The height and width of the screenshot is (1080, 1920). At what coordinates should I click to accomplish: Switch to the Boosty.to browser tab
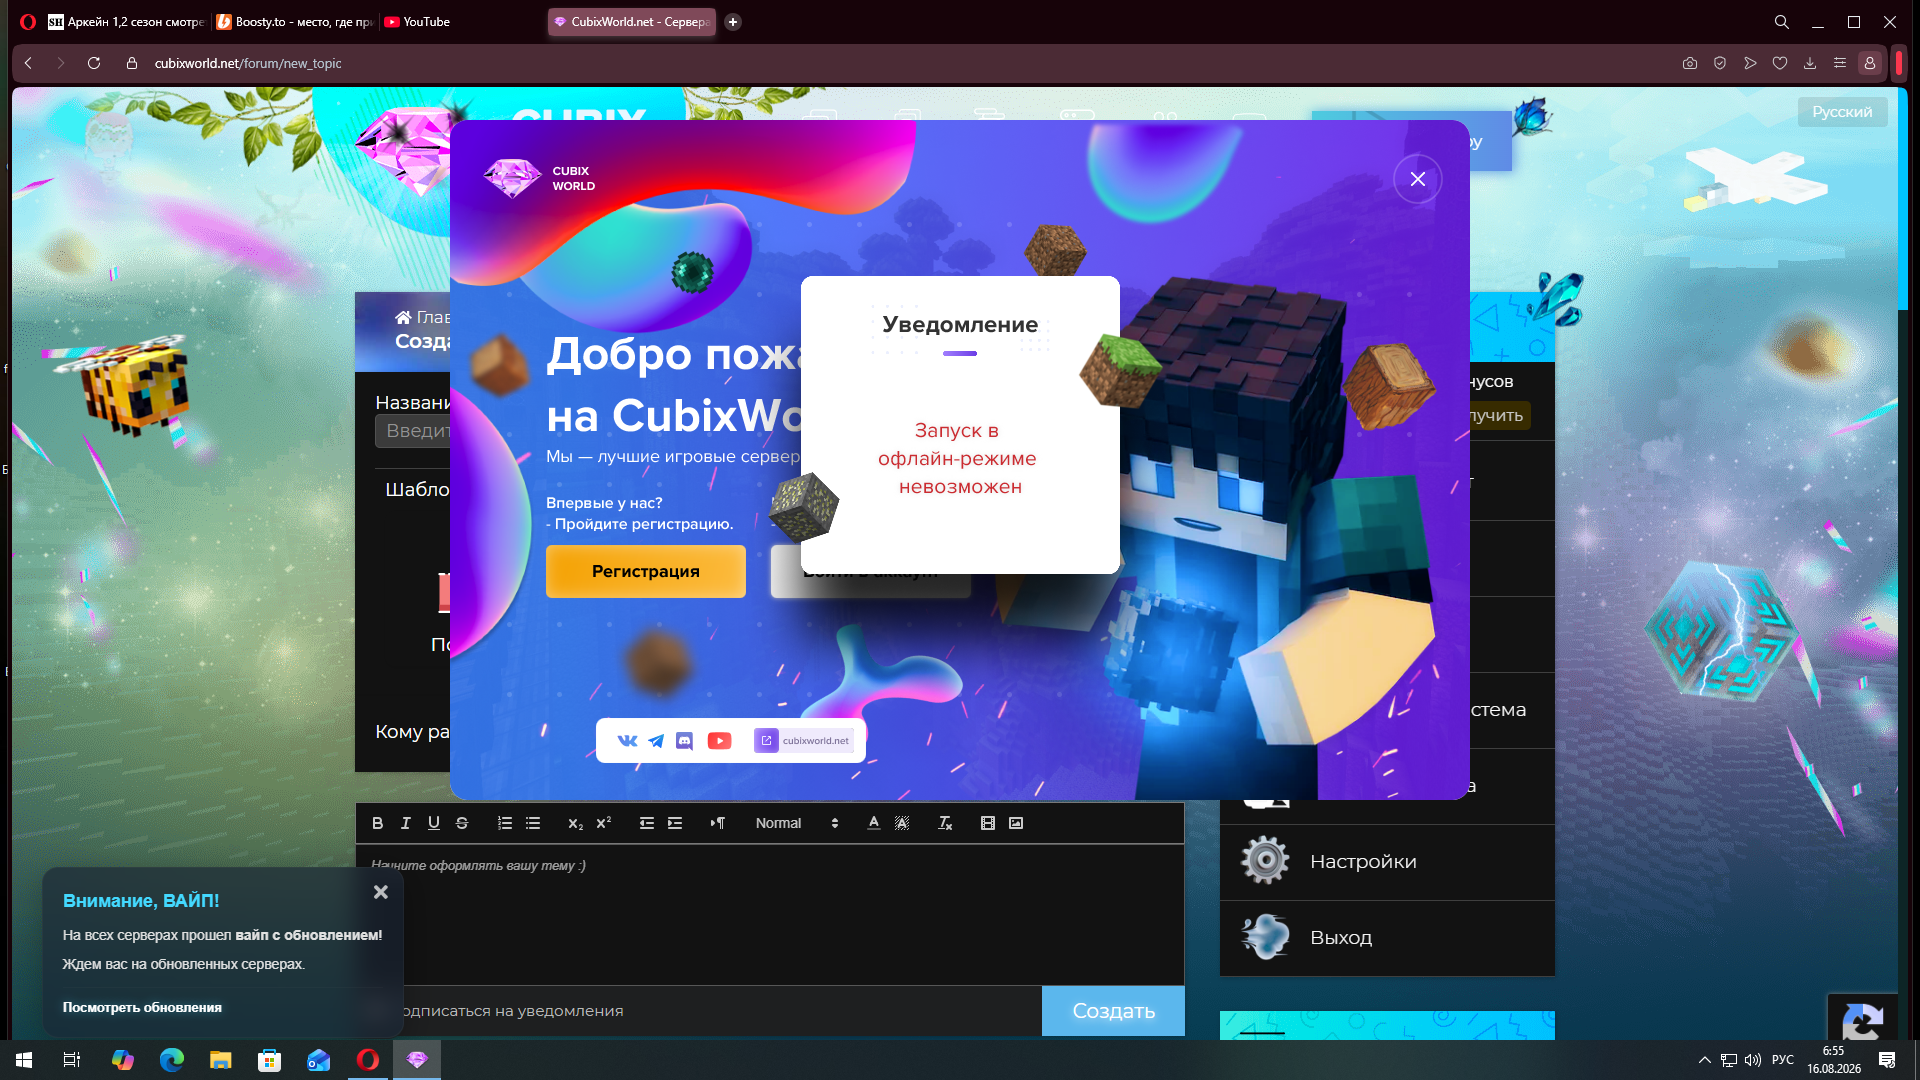click(x=295, y=22)
